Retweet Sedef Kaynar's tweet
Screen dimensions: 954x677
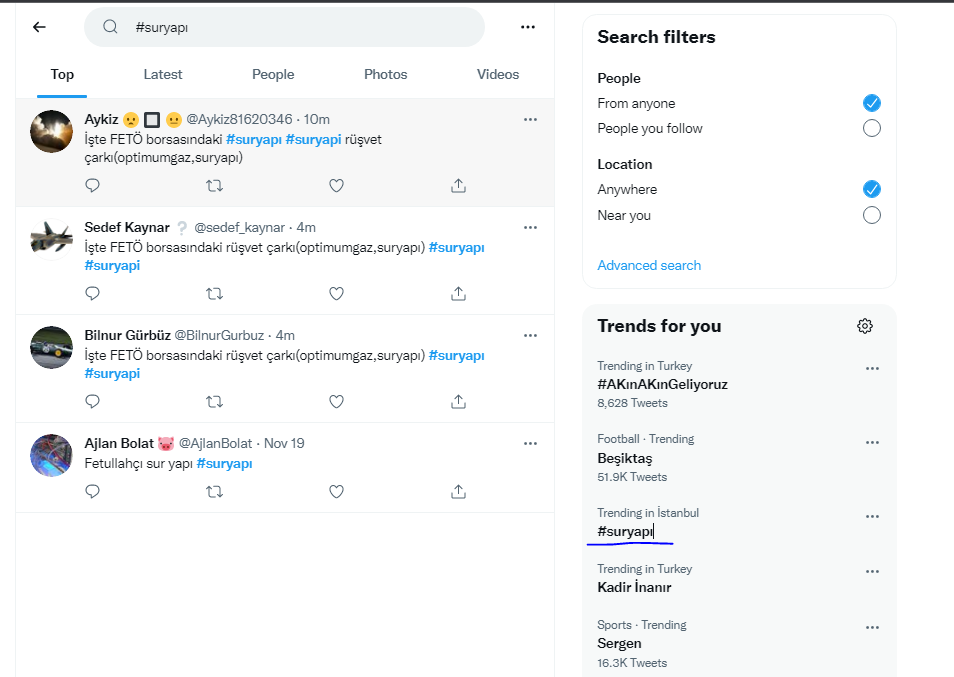214,294
